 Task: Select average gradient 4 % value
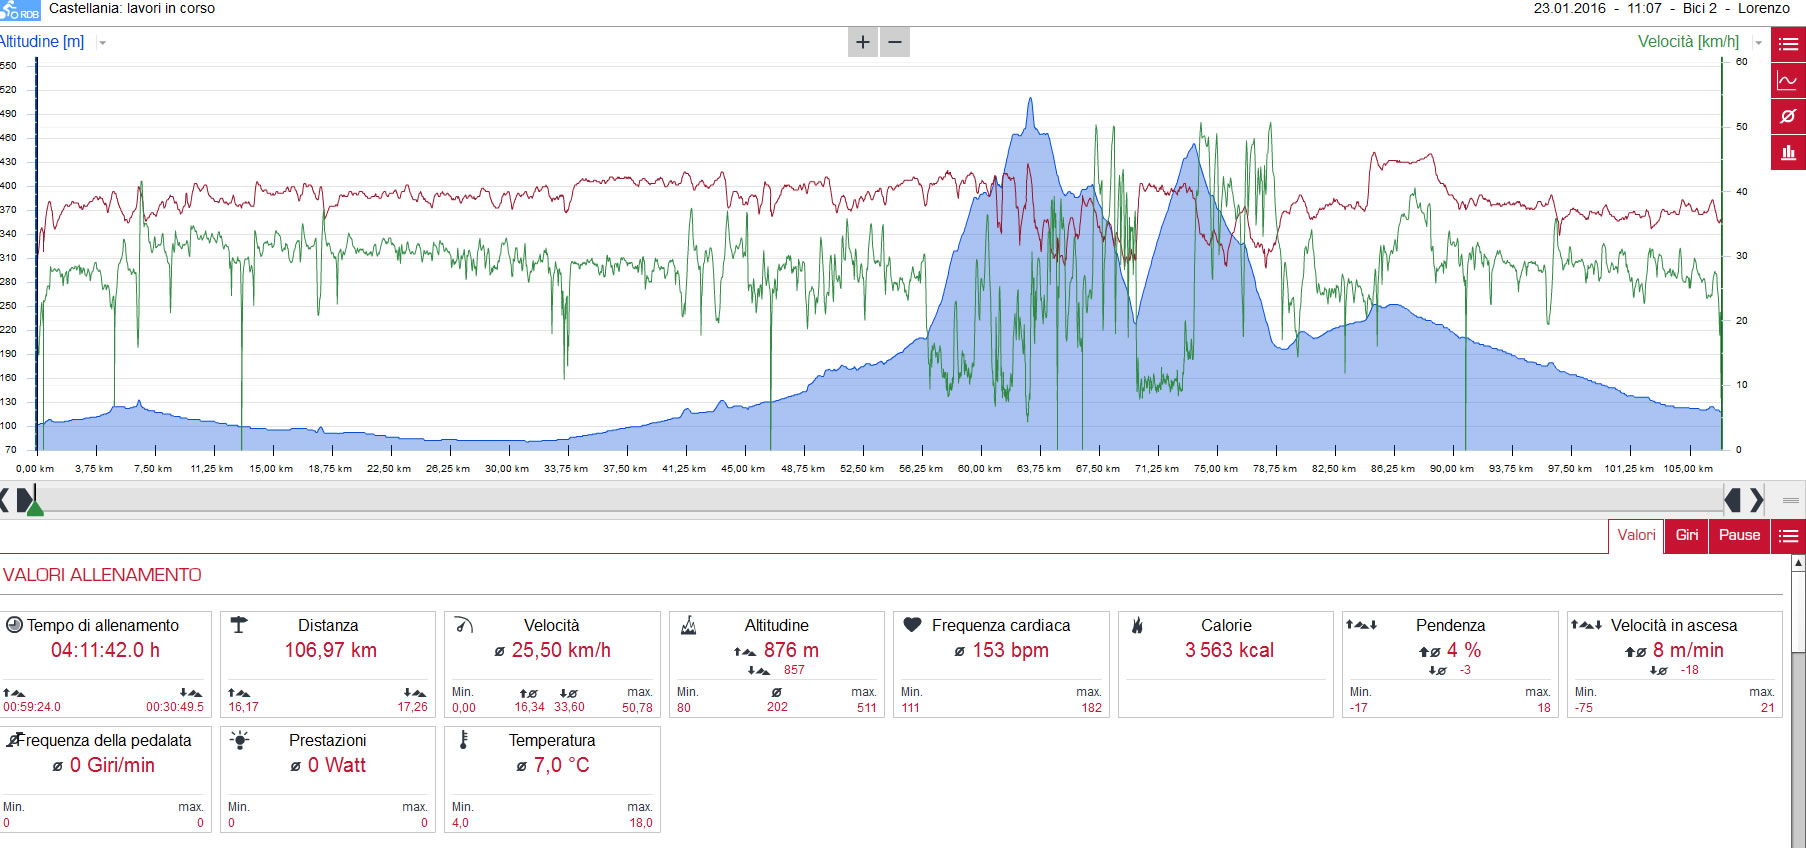pyautogui.click(x=1464, y=650)
